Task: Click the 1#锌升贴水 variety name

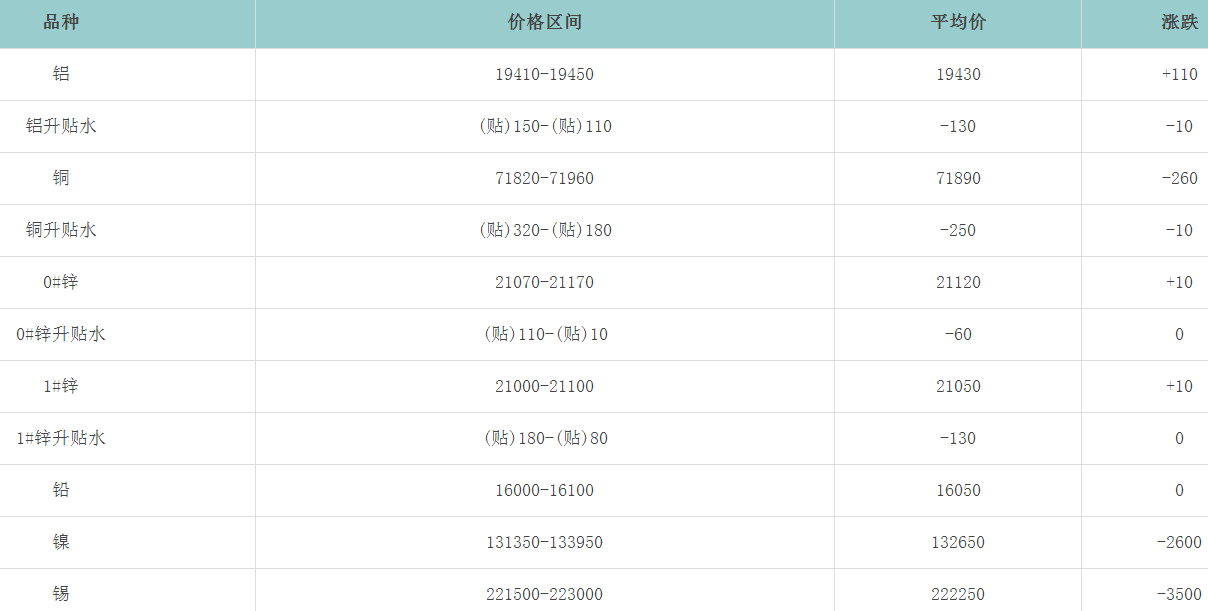Action: tap(61, 438)
